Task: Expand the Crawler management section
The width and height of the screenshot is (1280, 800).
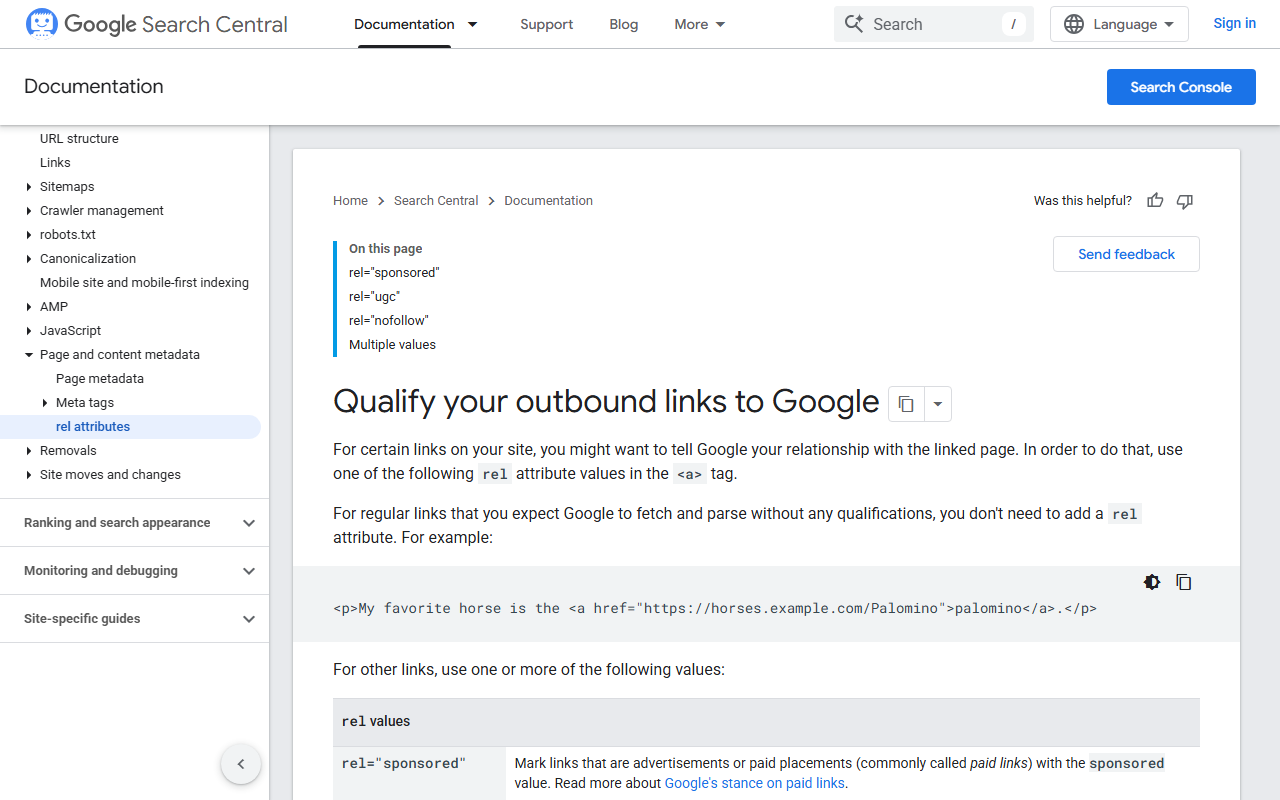Action: pos(29,211)
